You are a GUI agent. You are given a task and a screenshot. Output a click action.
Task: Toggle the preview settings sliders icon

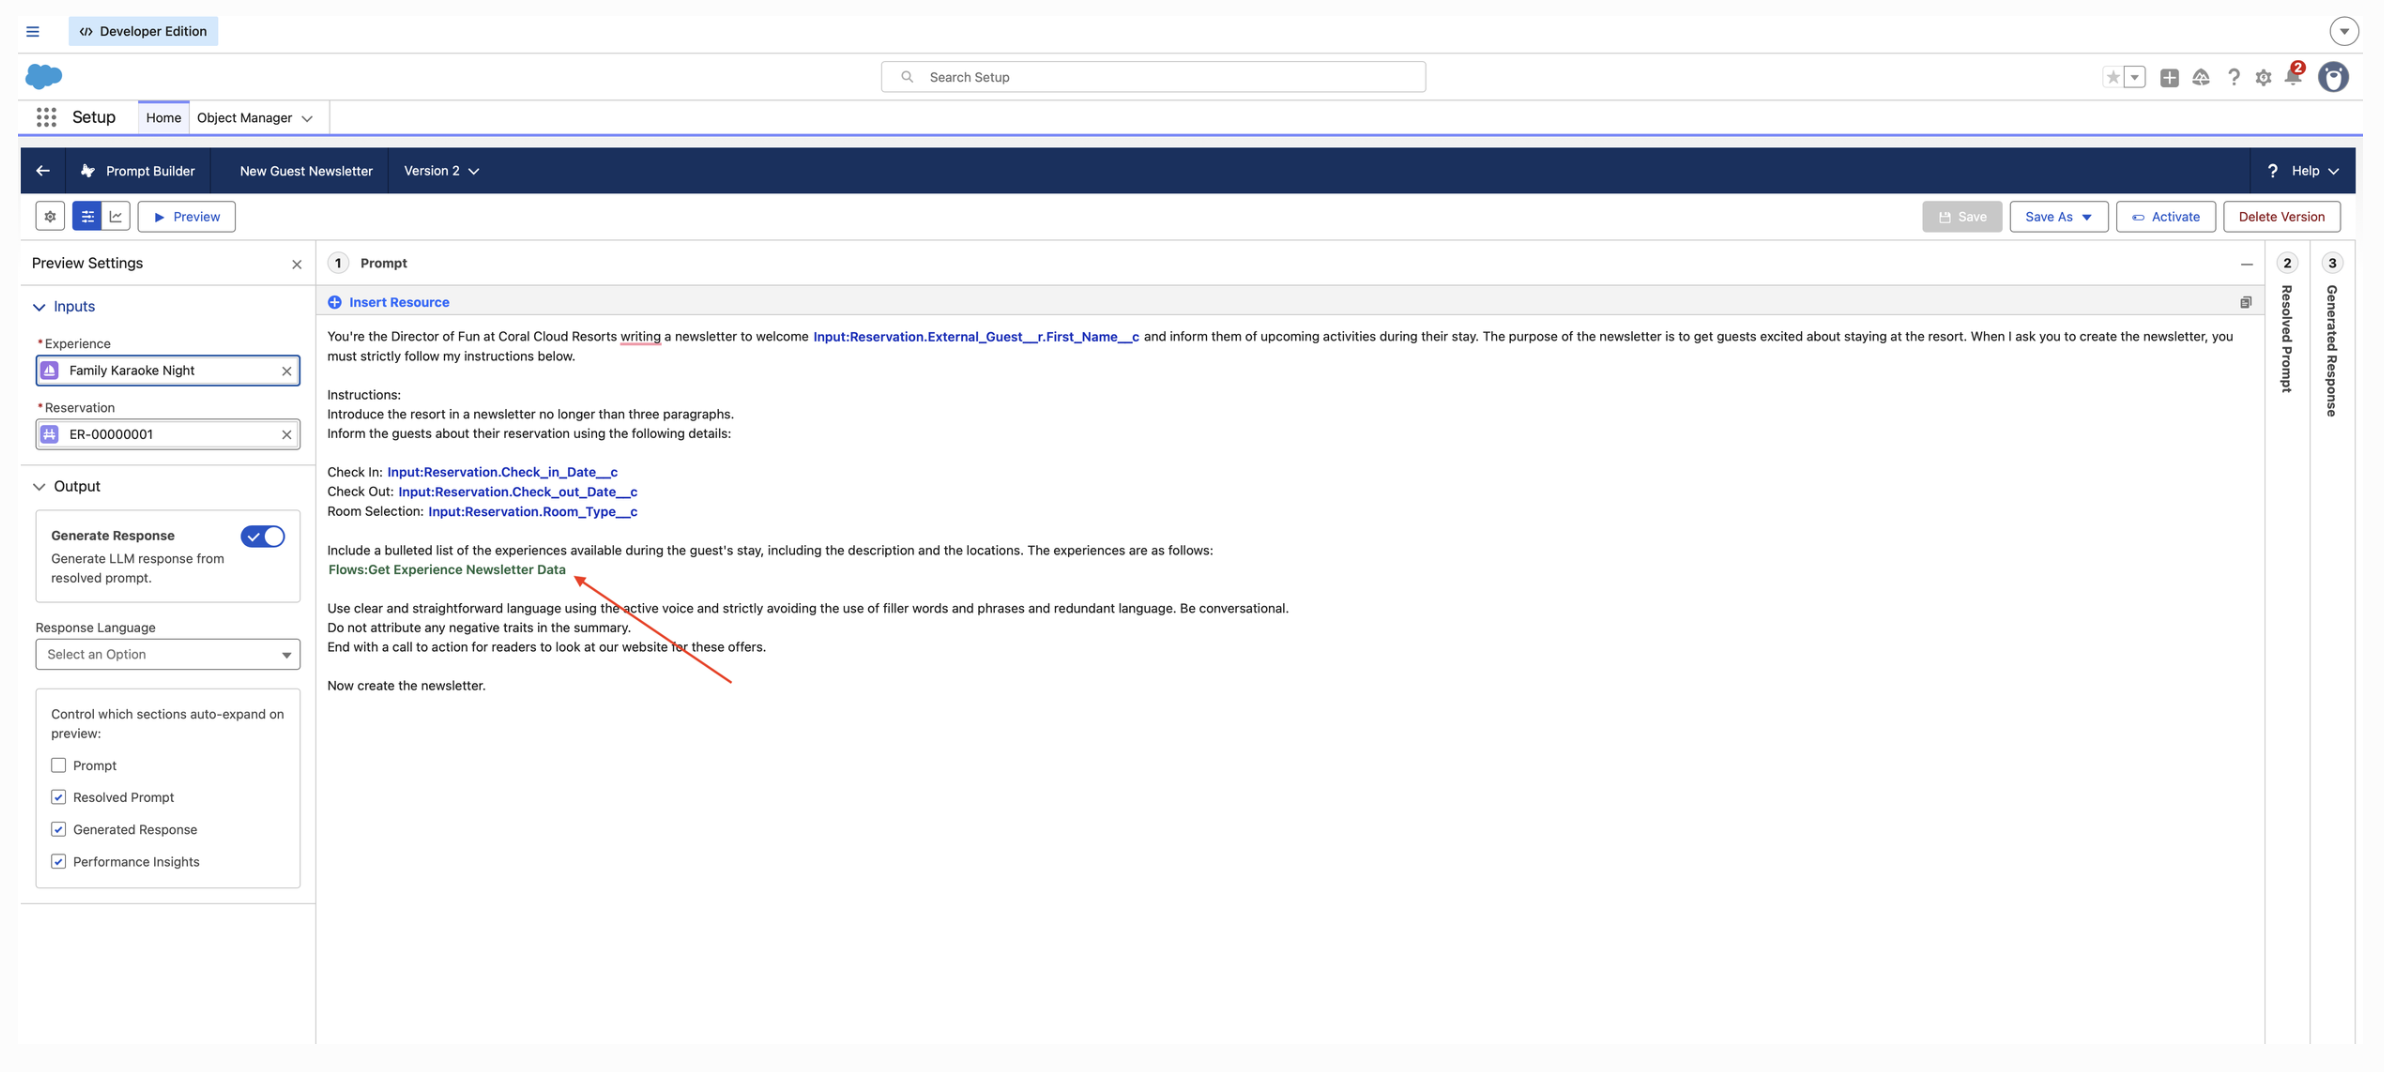click(87, 216)
